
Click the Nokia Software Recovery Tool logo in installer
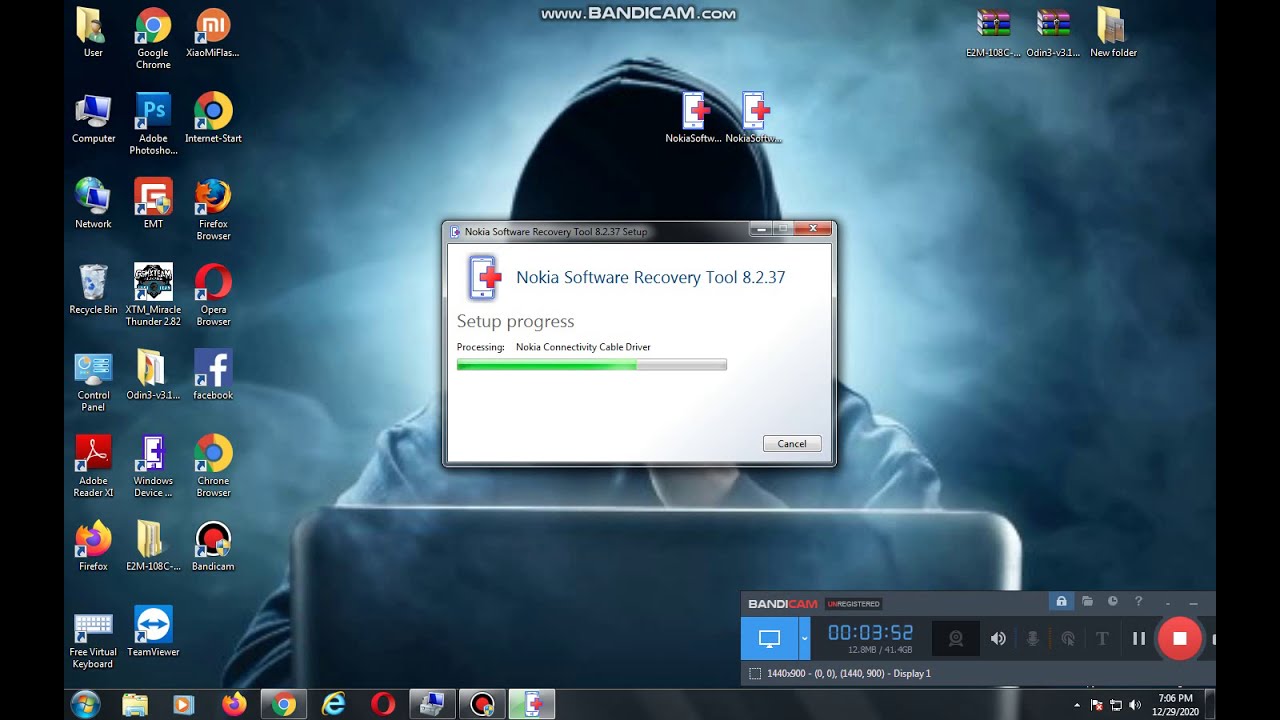(x=484, y=277)
